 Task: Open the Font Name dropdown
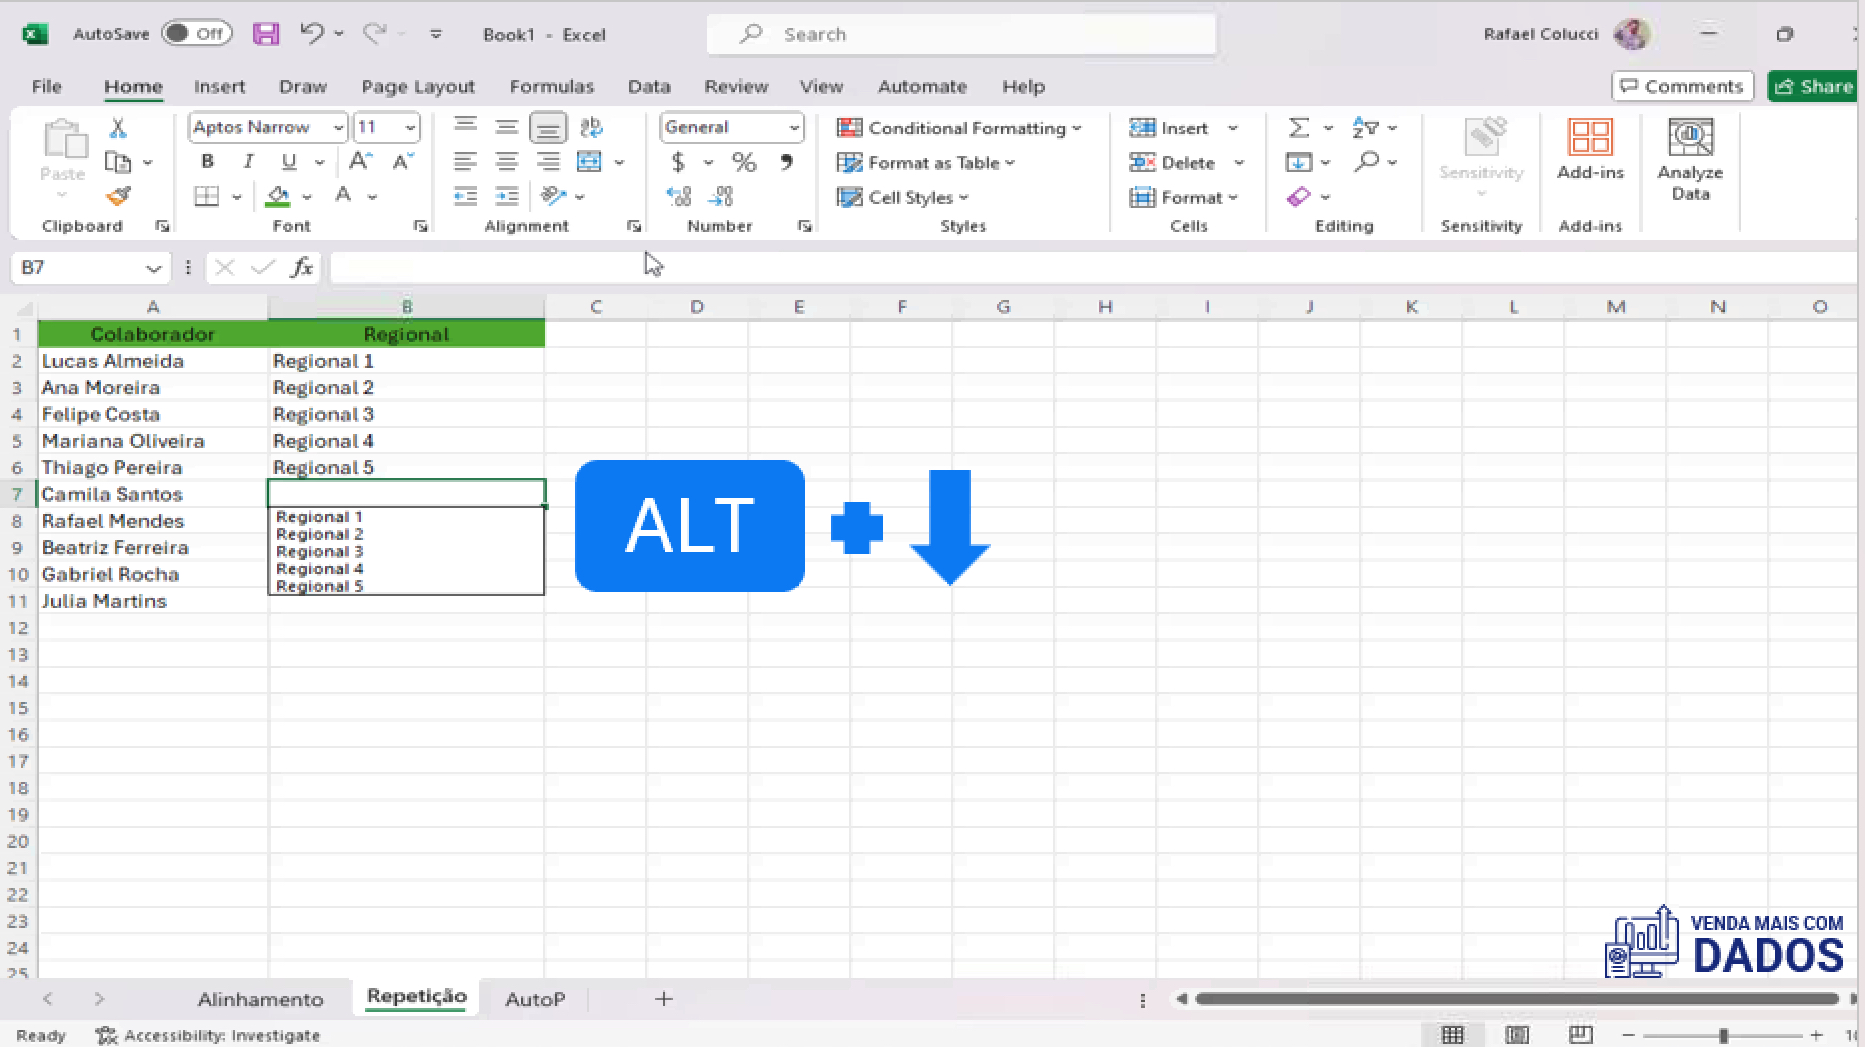(x=338, y=127)
